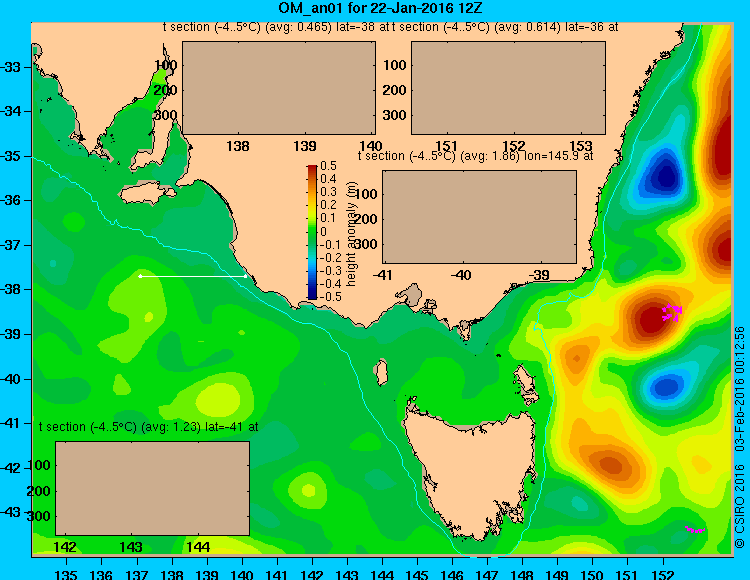
Task: Open the lon=145.9 temperature section inset panel
Action: tap(479, 217)
